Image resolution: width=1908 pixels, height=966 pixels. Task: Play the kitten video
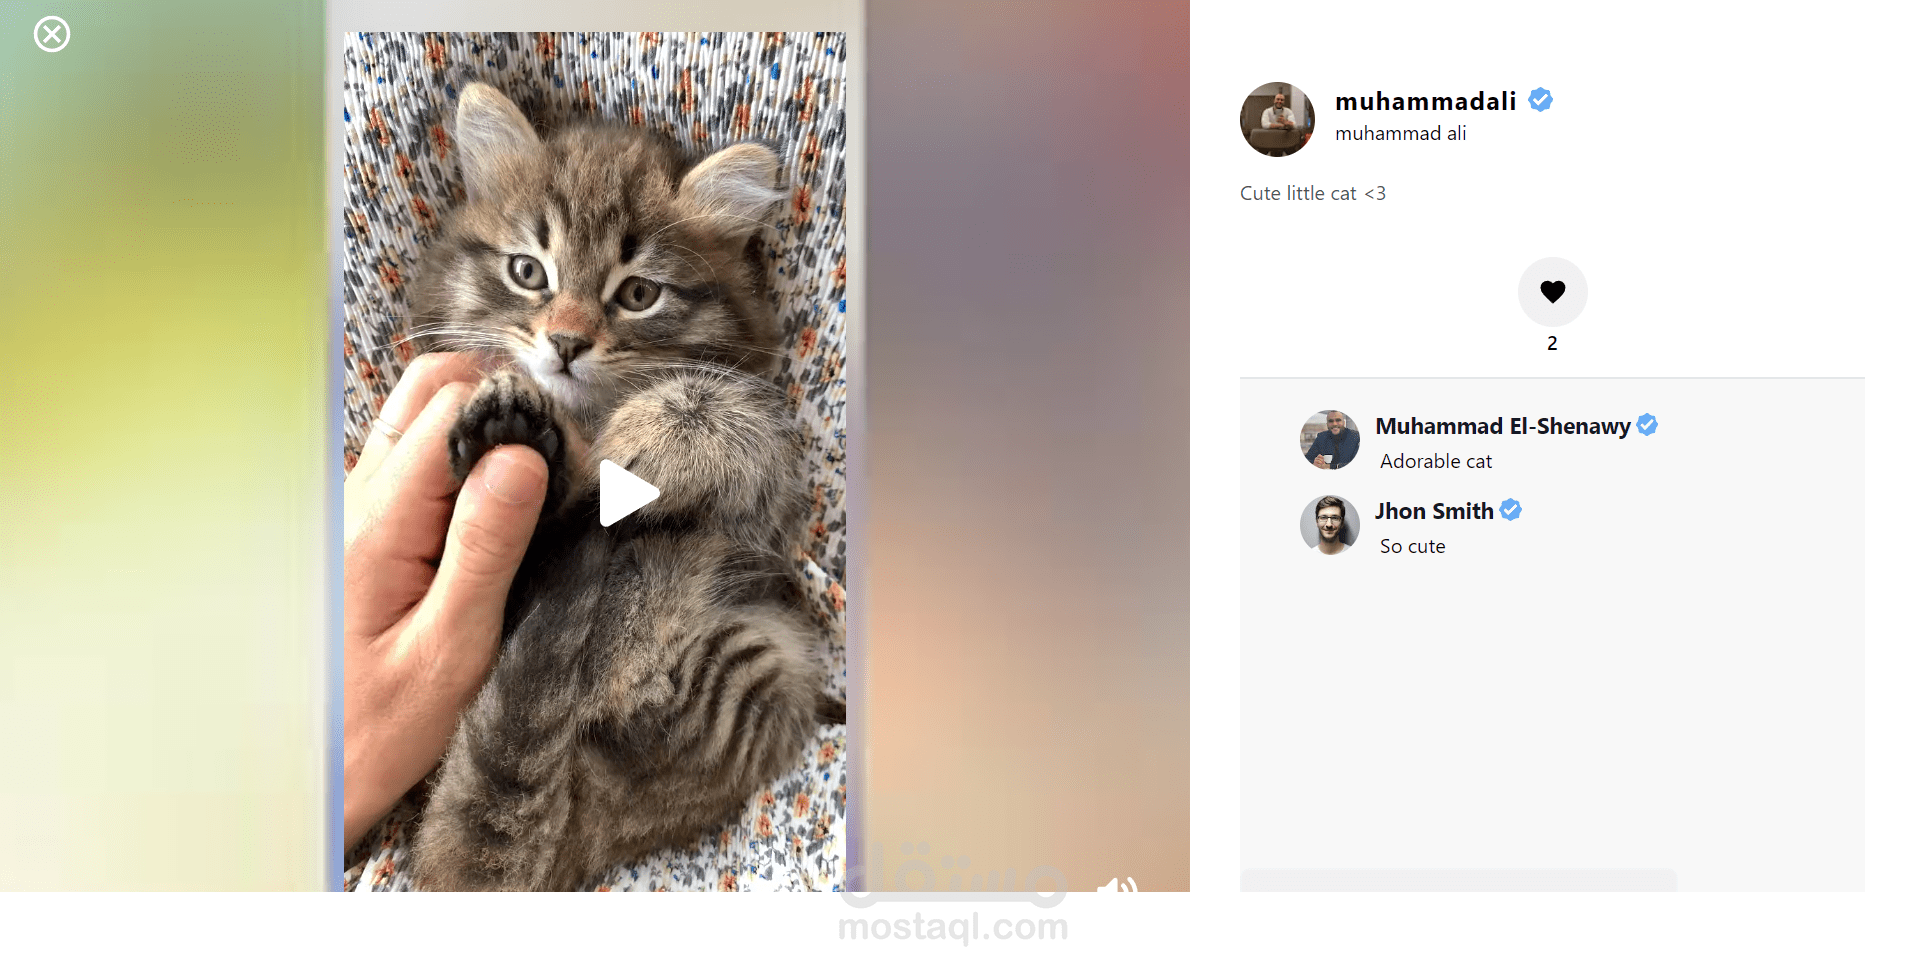click(629, 493)
